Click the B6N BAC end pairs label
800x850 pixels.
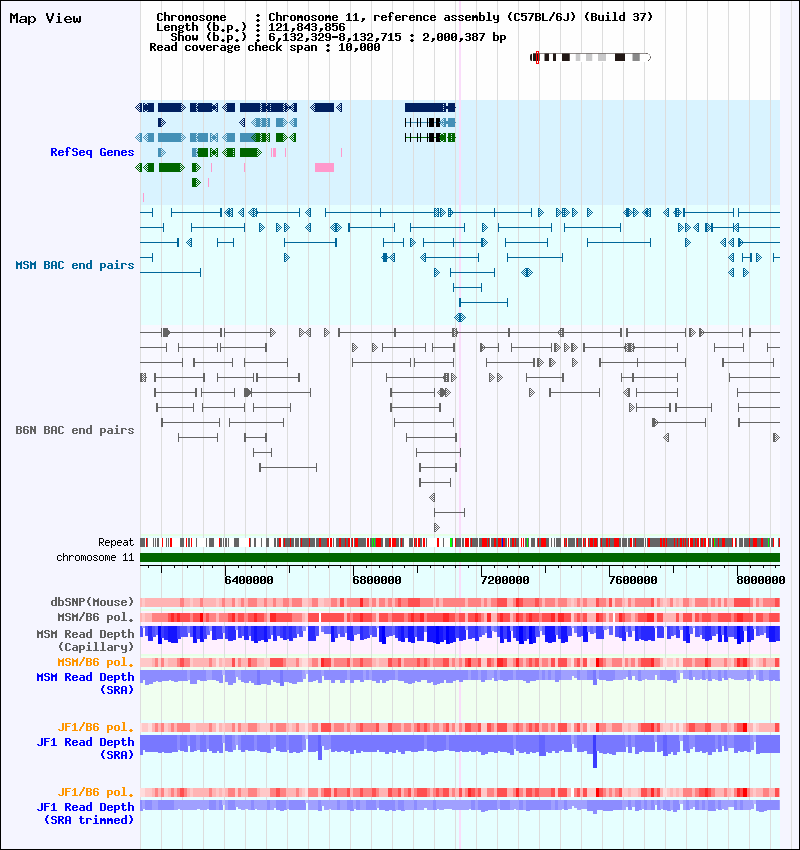point(75,430)
